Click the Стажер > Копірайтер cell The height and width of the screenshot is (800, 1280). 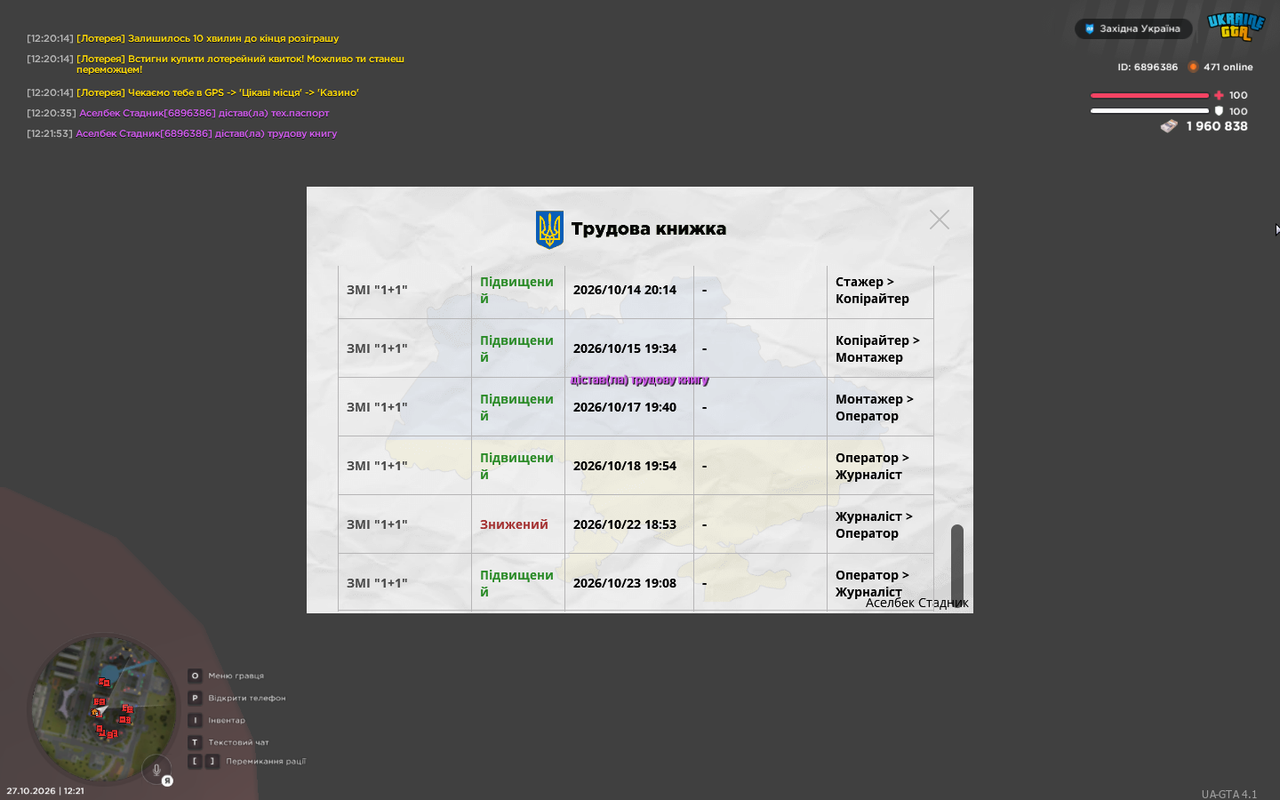(880, 290)
